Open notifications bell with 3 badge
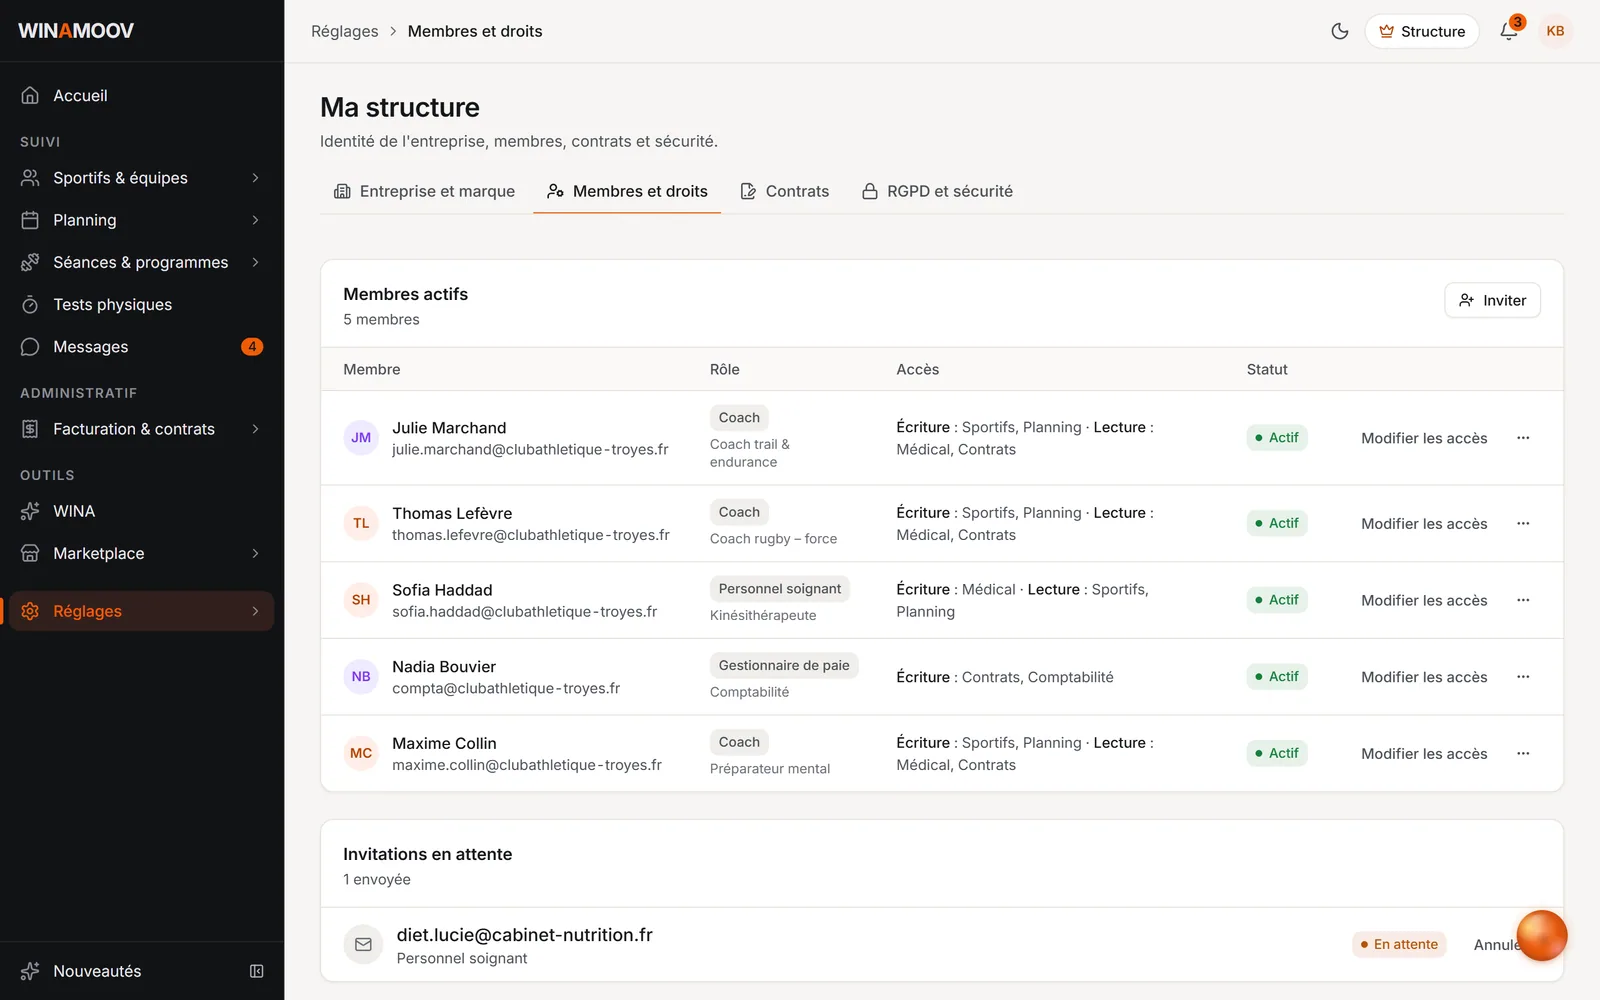The image size is (1600, 1000). (1509, 31)
